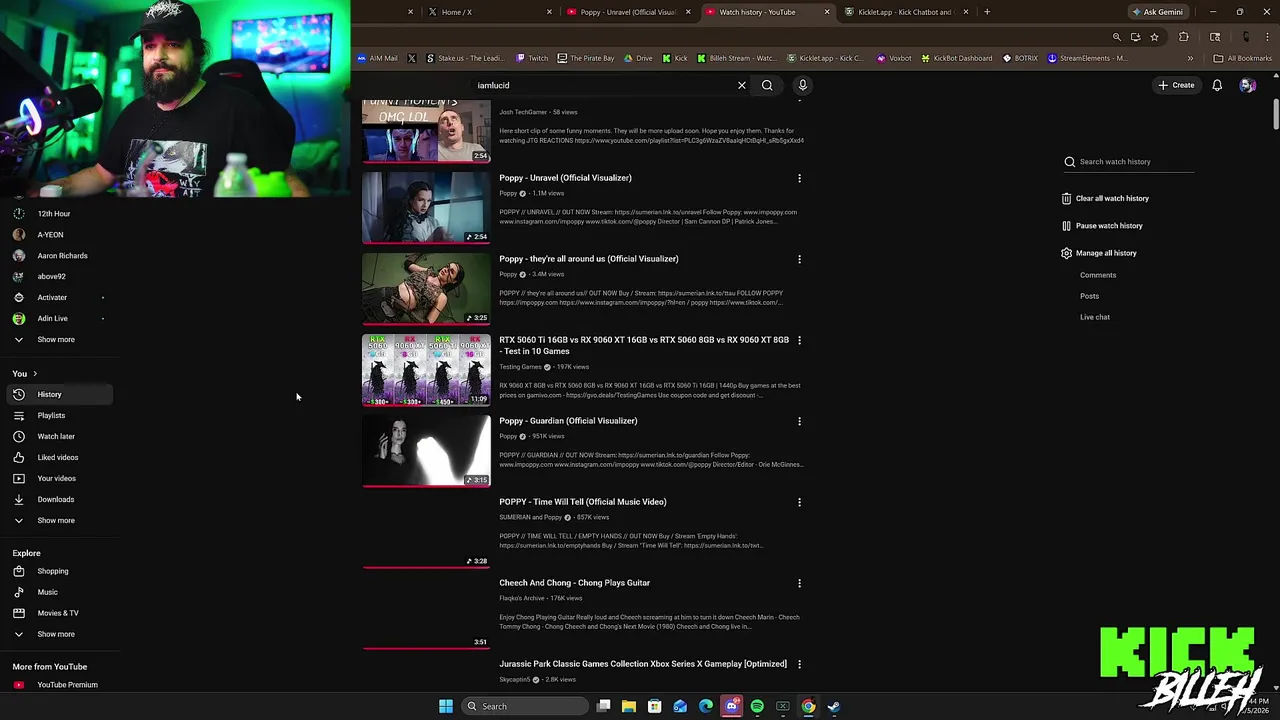Open Aaron Richards subscription channel
Screen dimensions: 1280x720
point(58,255)
